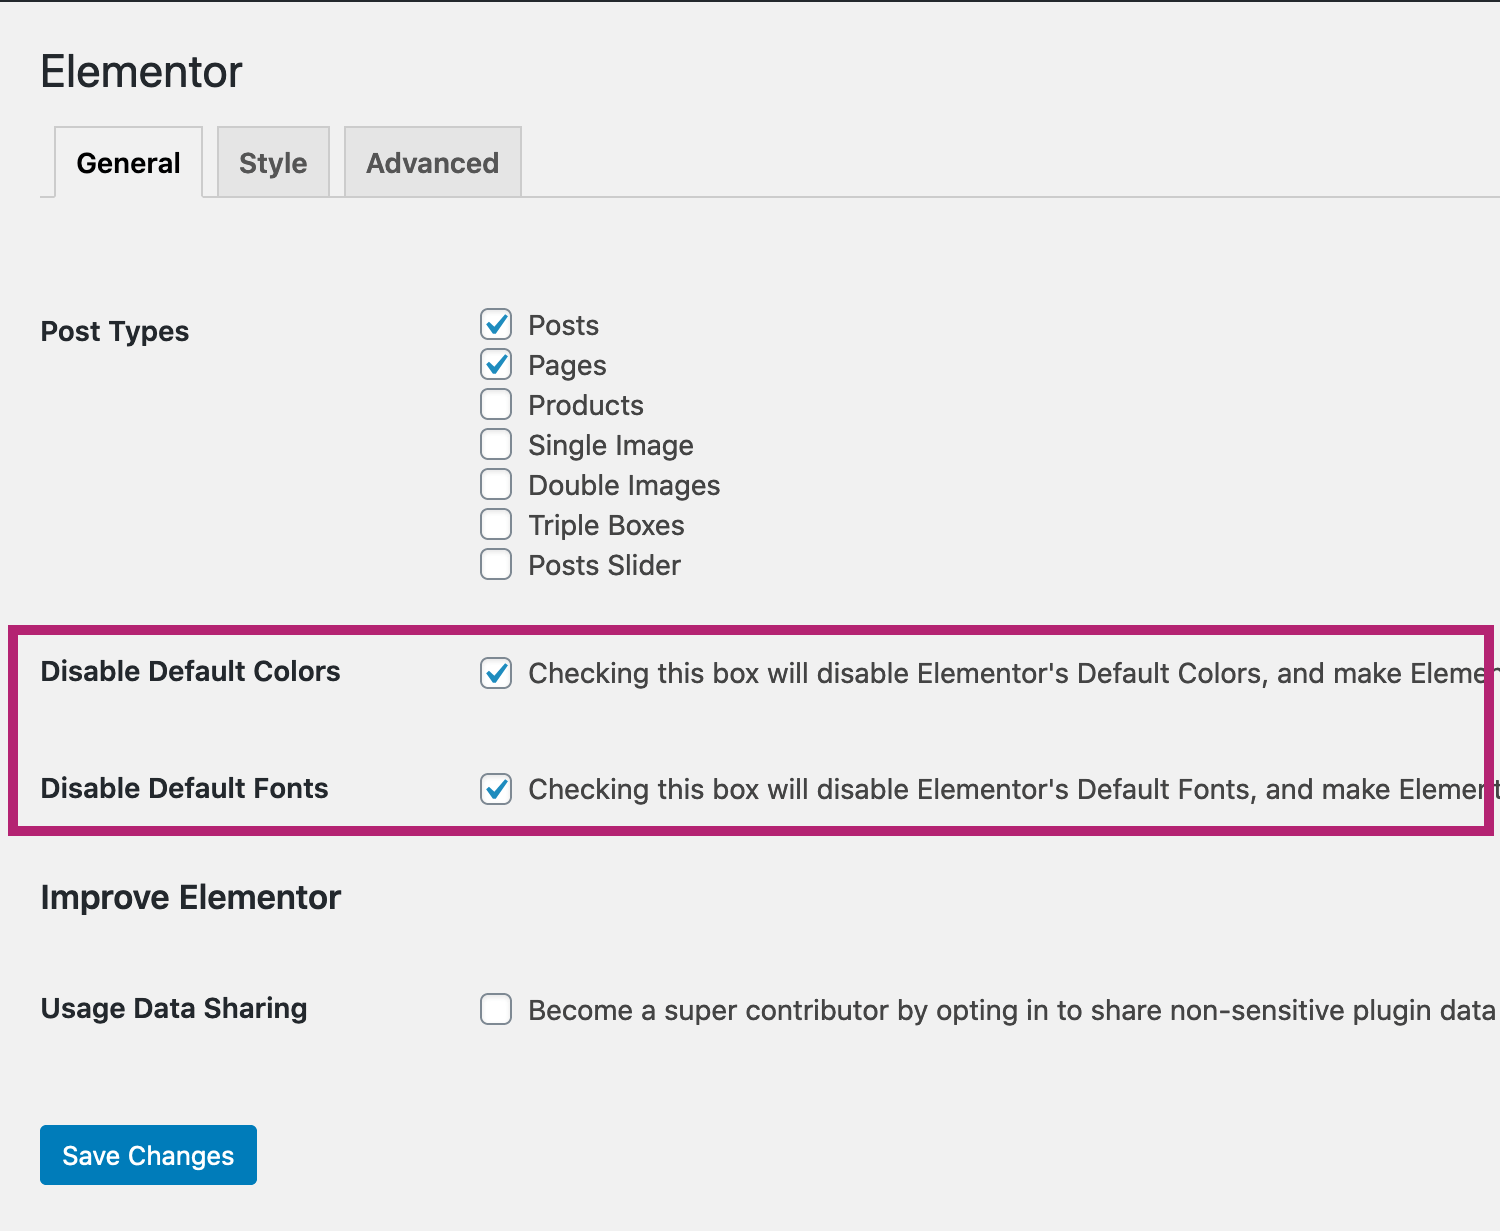Click the Improve Elementor section heading
Viewport: 1500px width, 1231px height.
190,897
